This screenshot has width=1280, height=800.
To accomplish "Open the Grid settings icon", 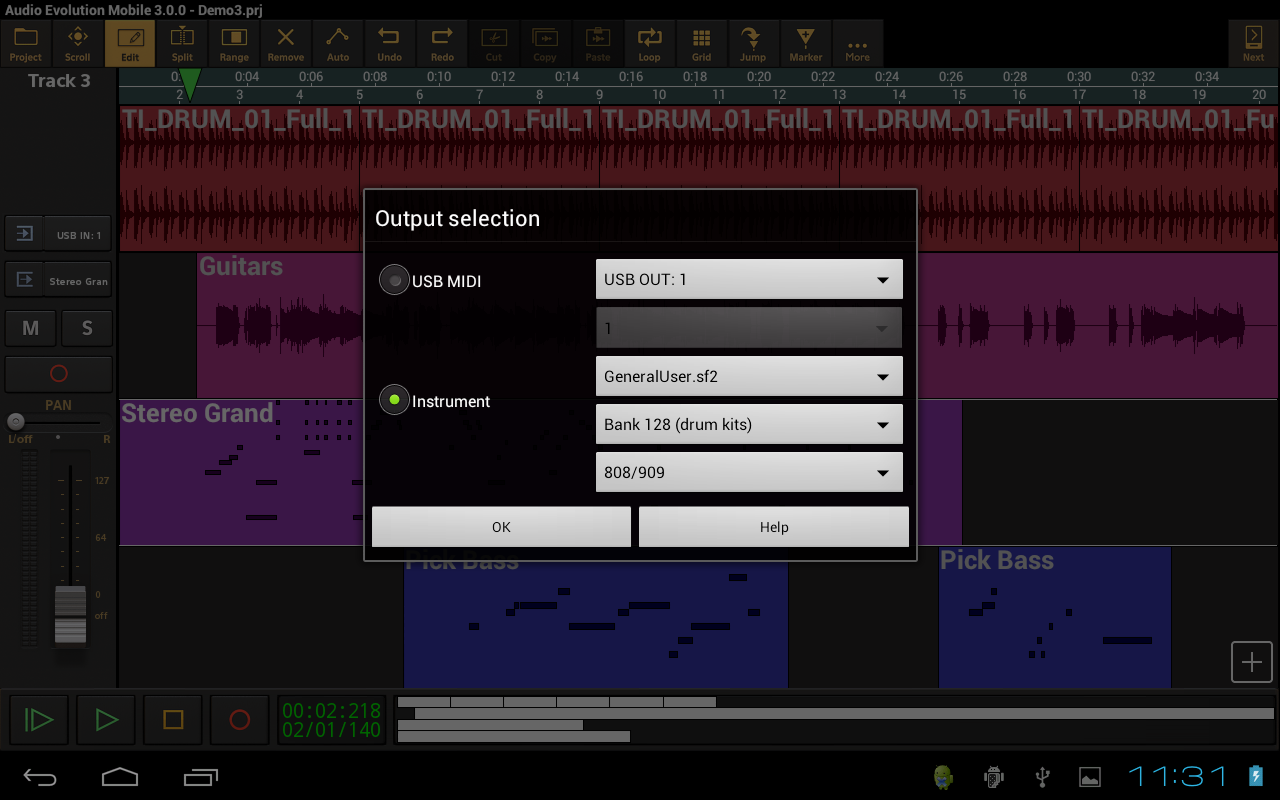I will [x=701, y=43].
